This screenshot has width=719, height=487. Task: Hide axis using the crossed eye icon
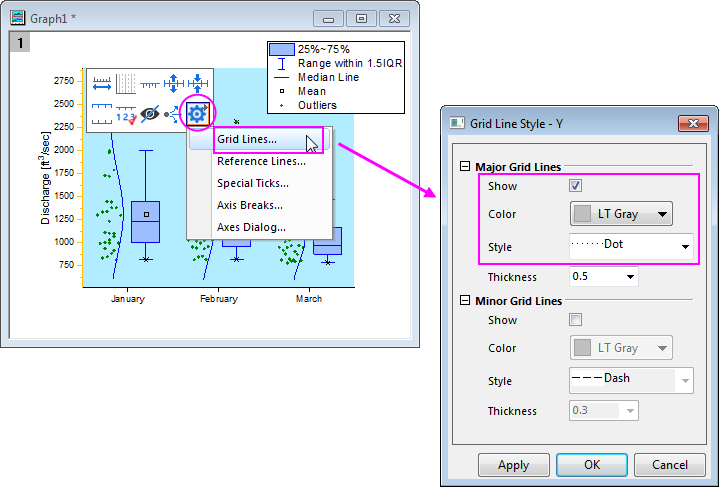tap(150, 113)
